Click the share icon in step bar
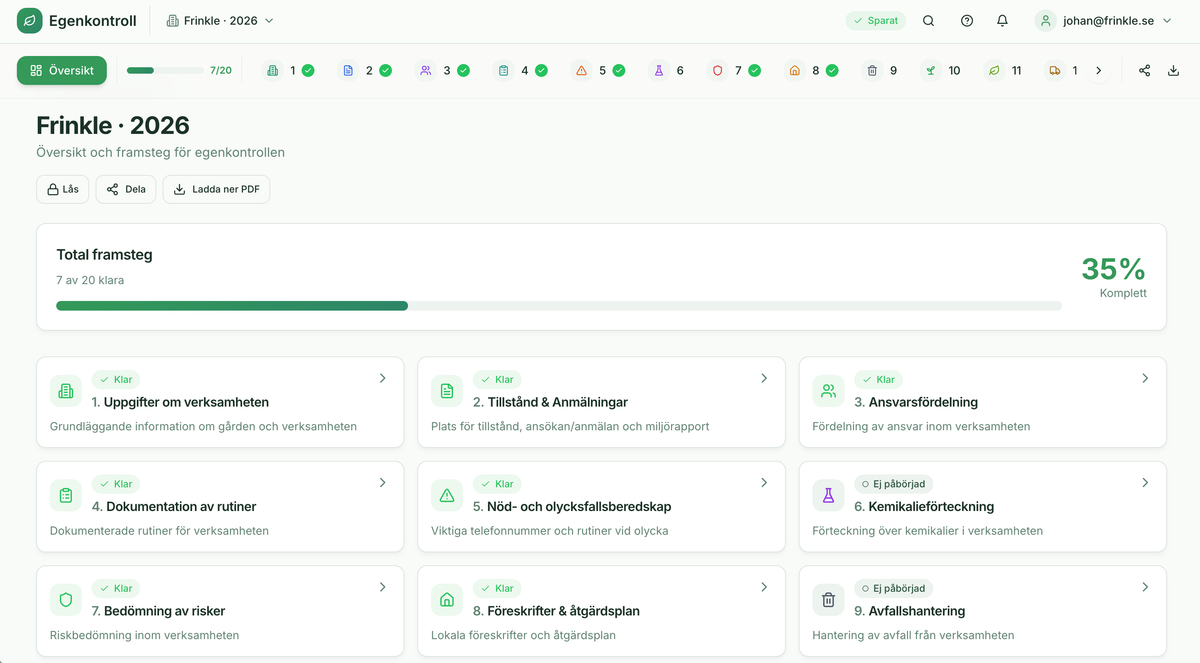 click(x=1145, y=71)
